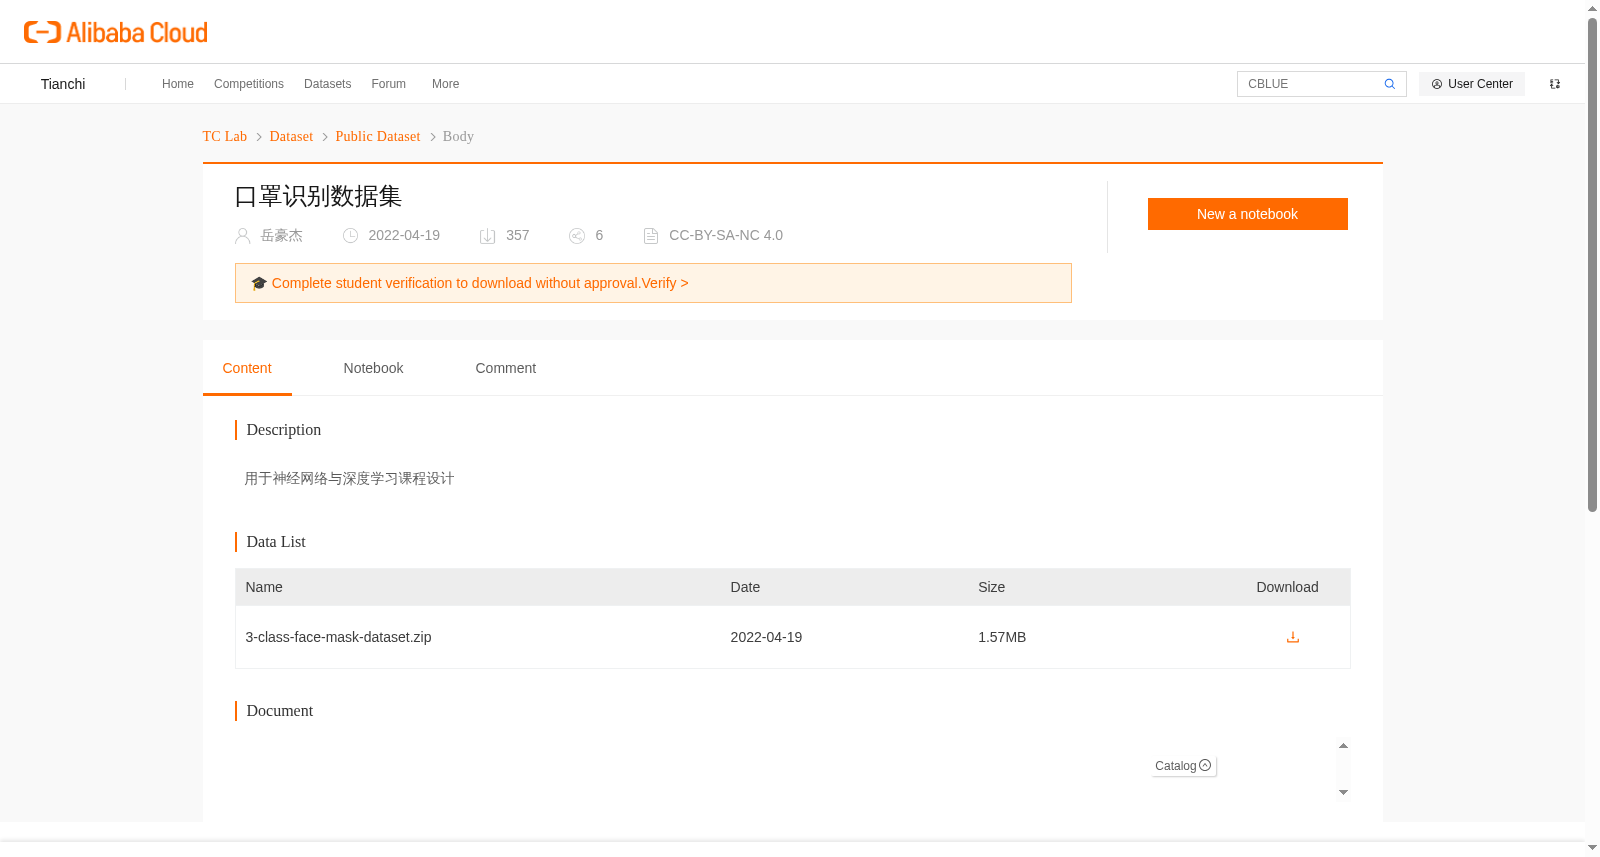The image size is (1600, 857).
Task: Select the Content tab
Action: [x=247, y=368]
